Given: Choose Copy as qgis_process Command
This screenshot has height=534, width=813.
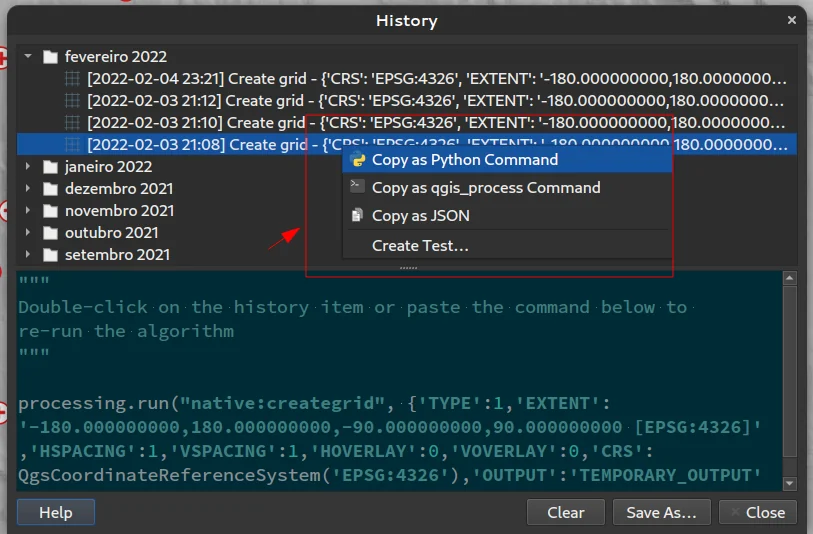Looking at the screenshot, I should click(x=486, y=187).
